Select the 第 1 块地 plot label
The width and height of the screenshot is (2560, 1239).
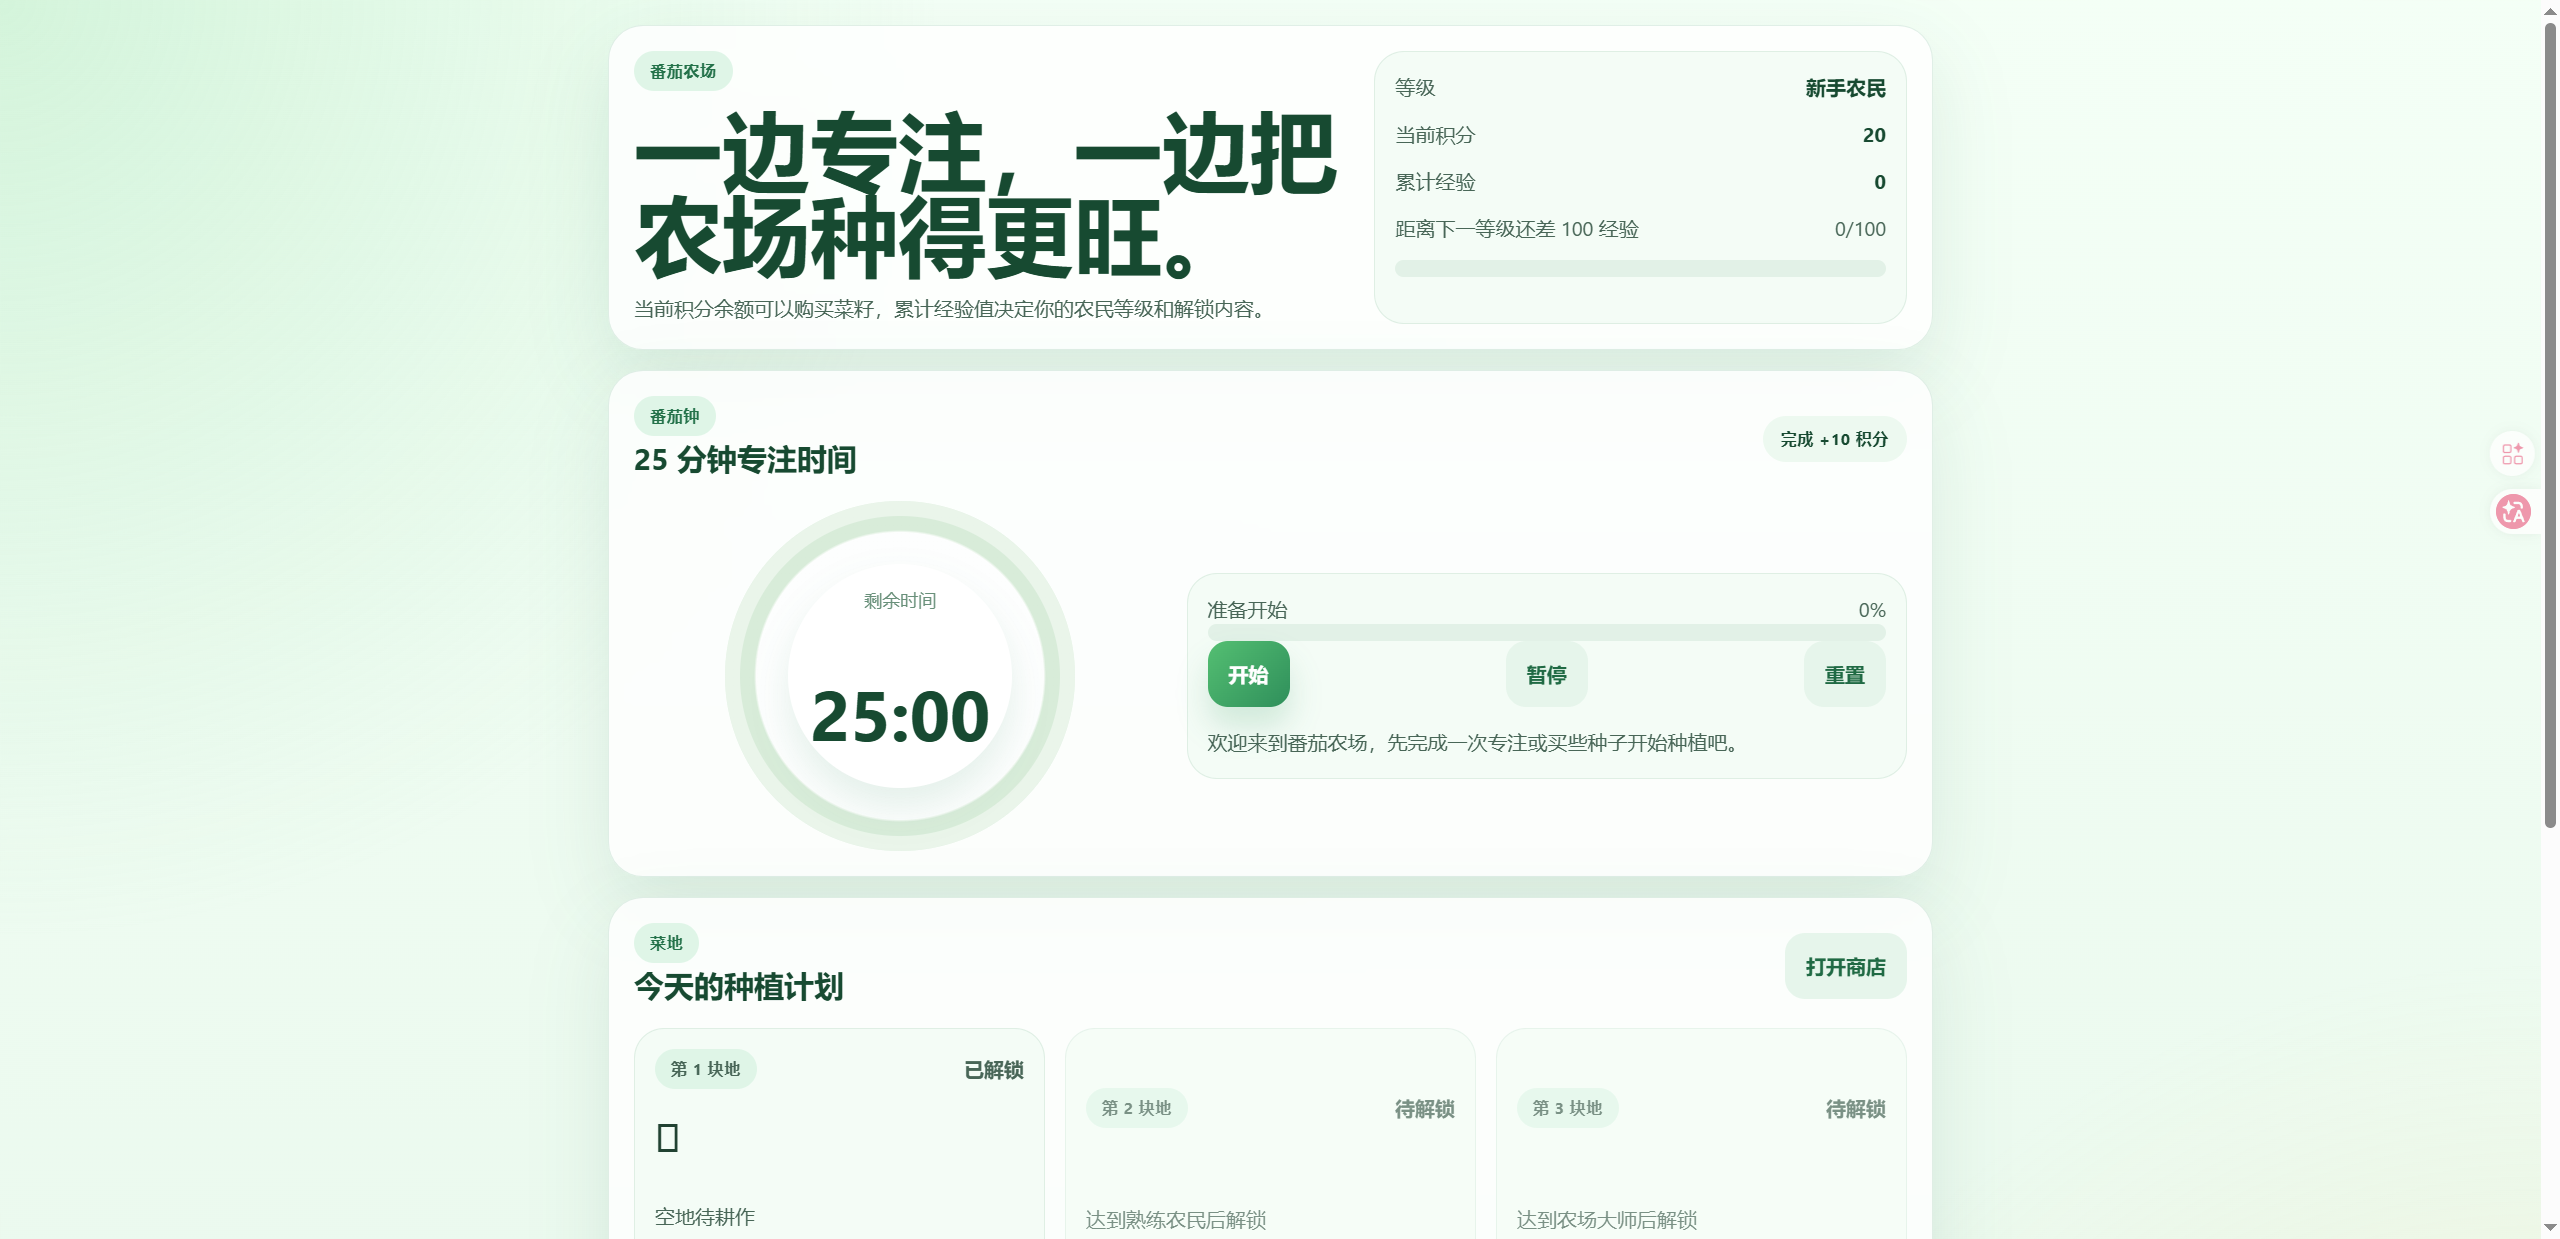(705, 1069)
